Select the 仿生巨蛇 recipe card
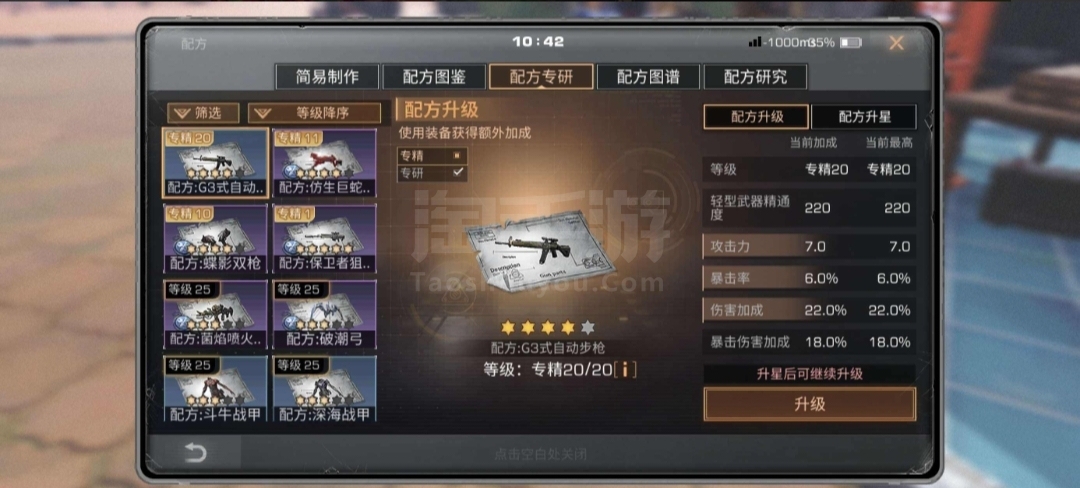This screenshot has height=488, width=1080. coord(324,163)
